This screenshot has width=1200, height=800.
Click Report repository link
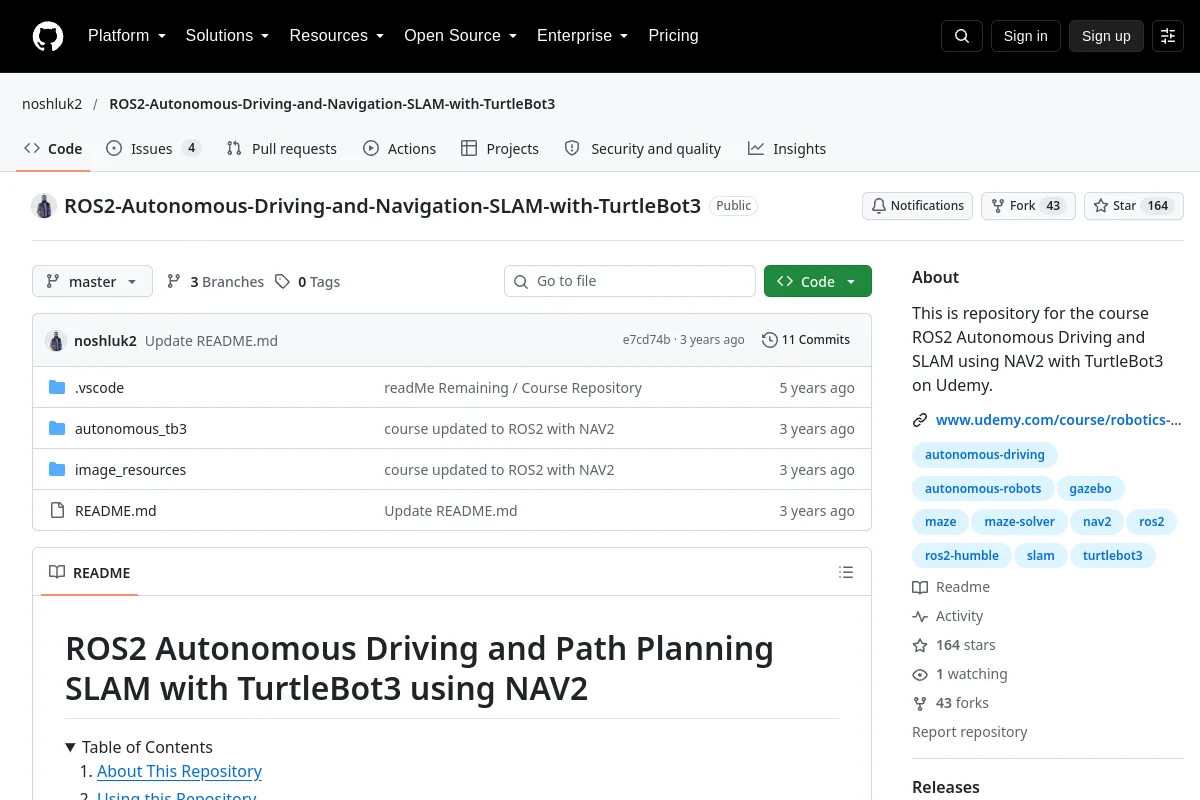[970, 732]
